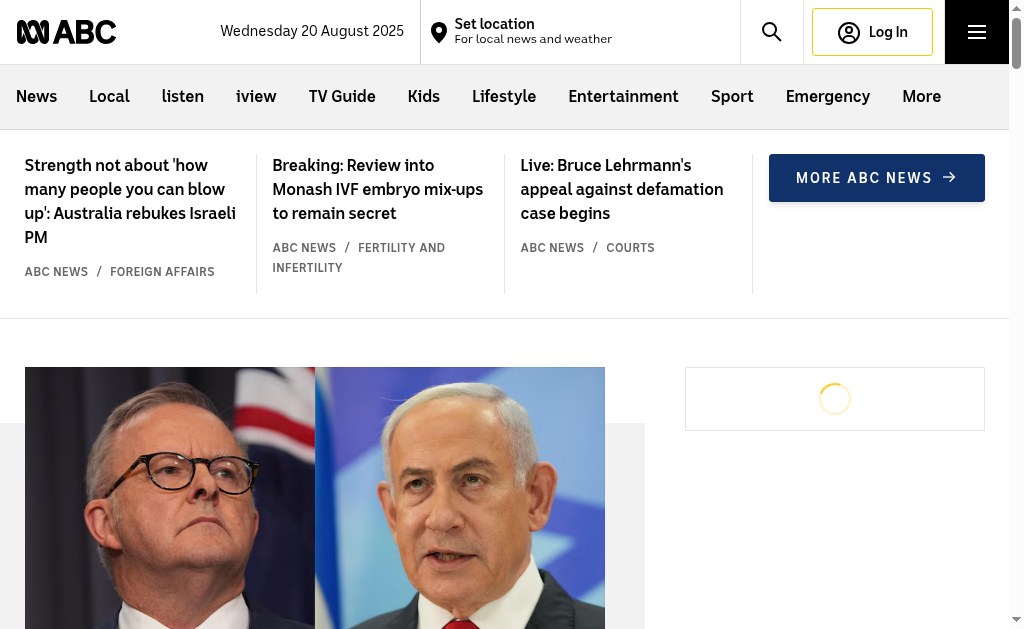The image size is (1024, 629).
Task: Click the scrollbar down arrow
Action: pos(1016,619)
